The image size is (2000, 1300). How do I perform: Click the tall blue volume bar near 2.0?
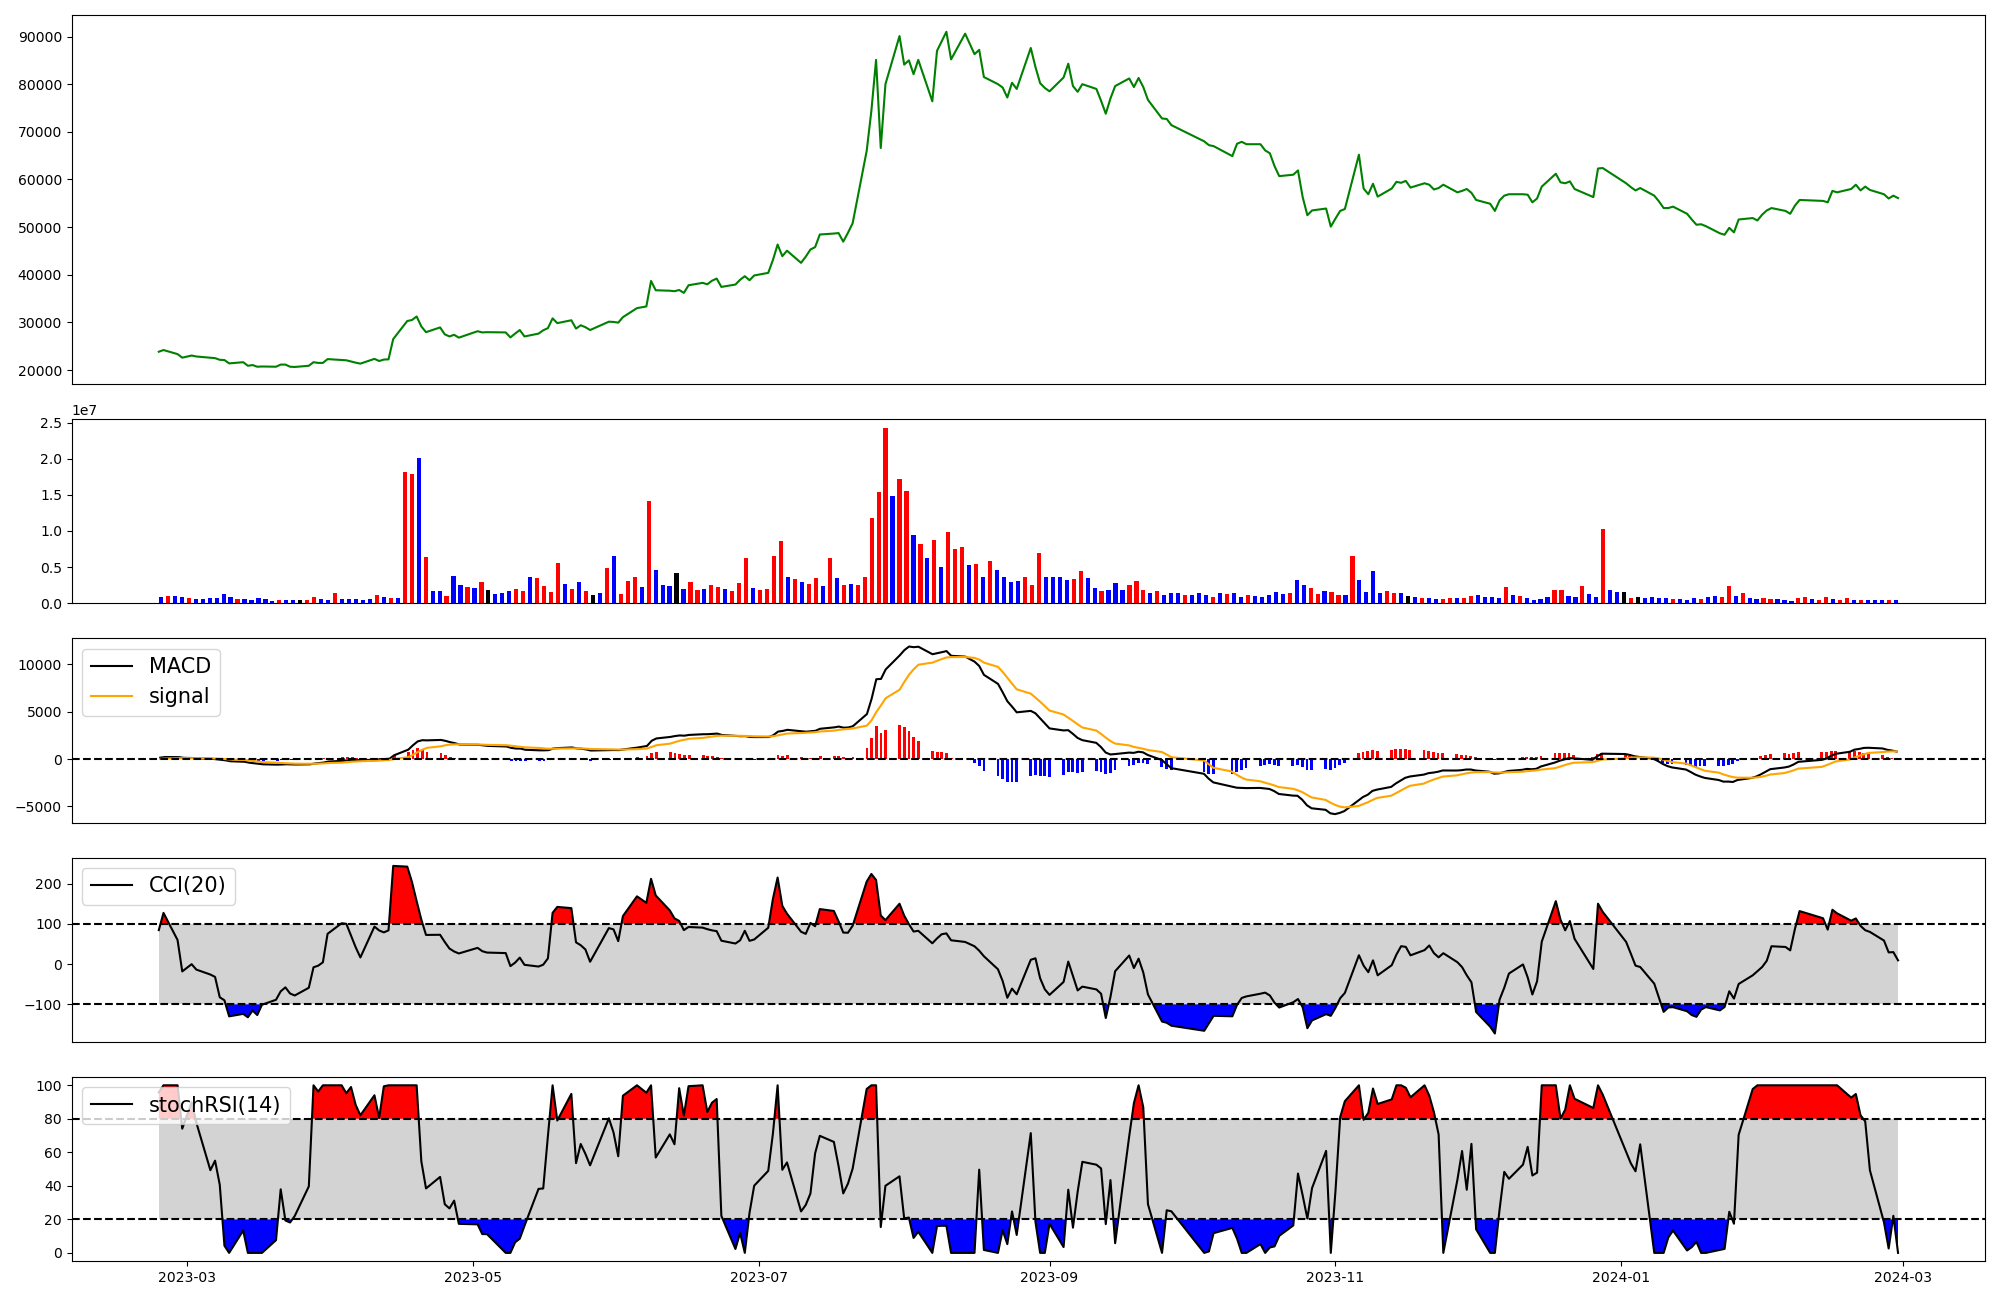click(x=419, y=530)
